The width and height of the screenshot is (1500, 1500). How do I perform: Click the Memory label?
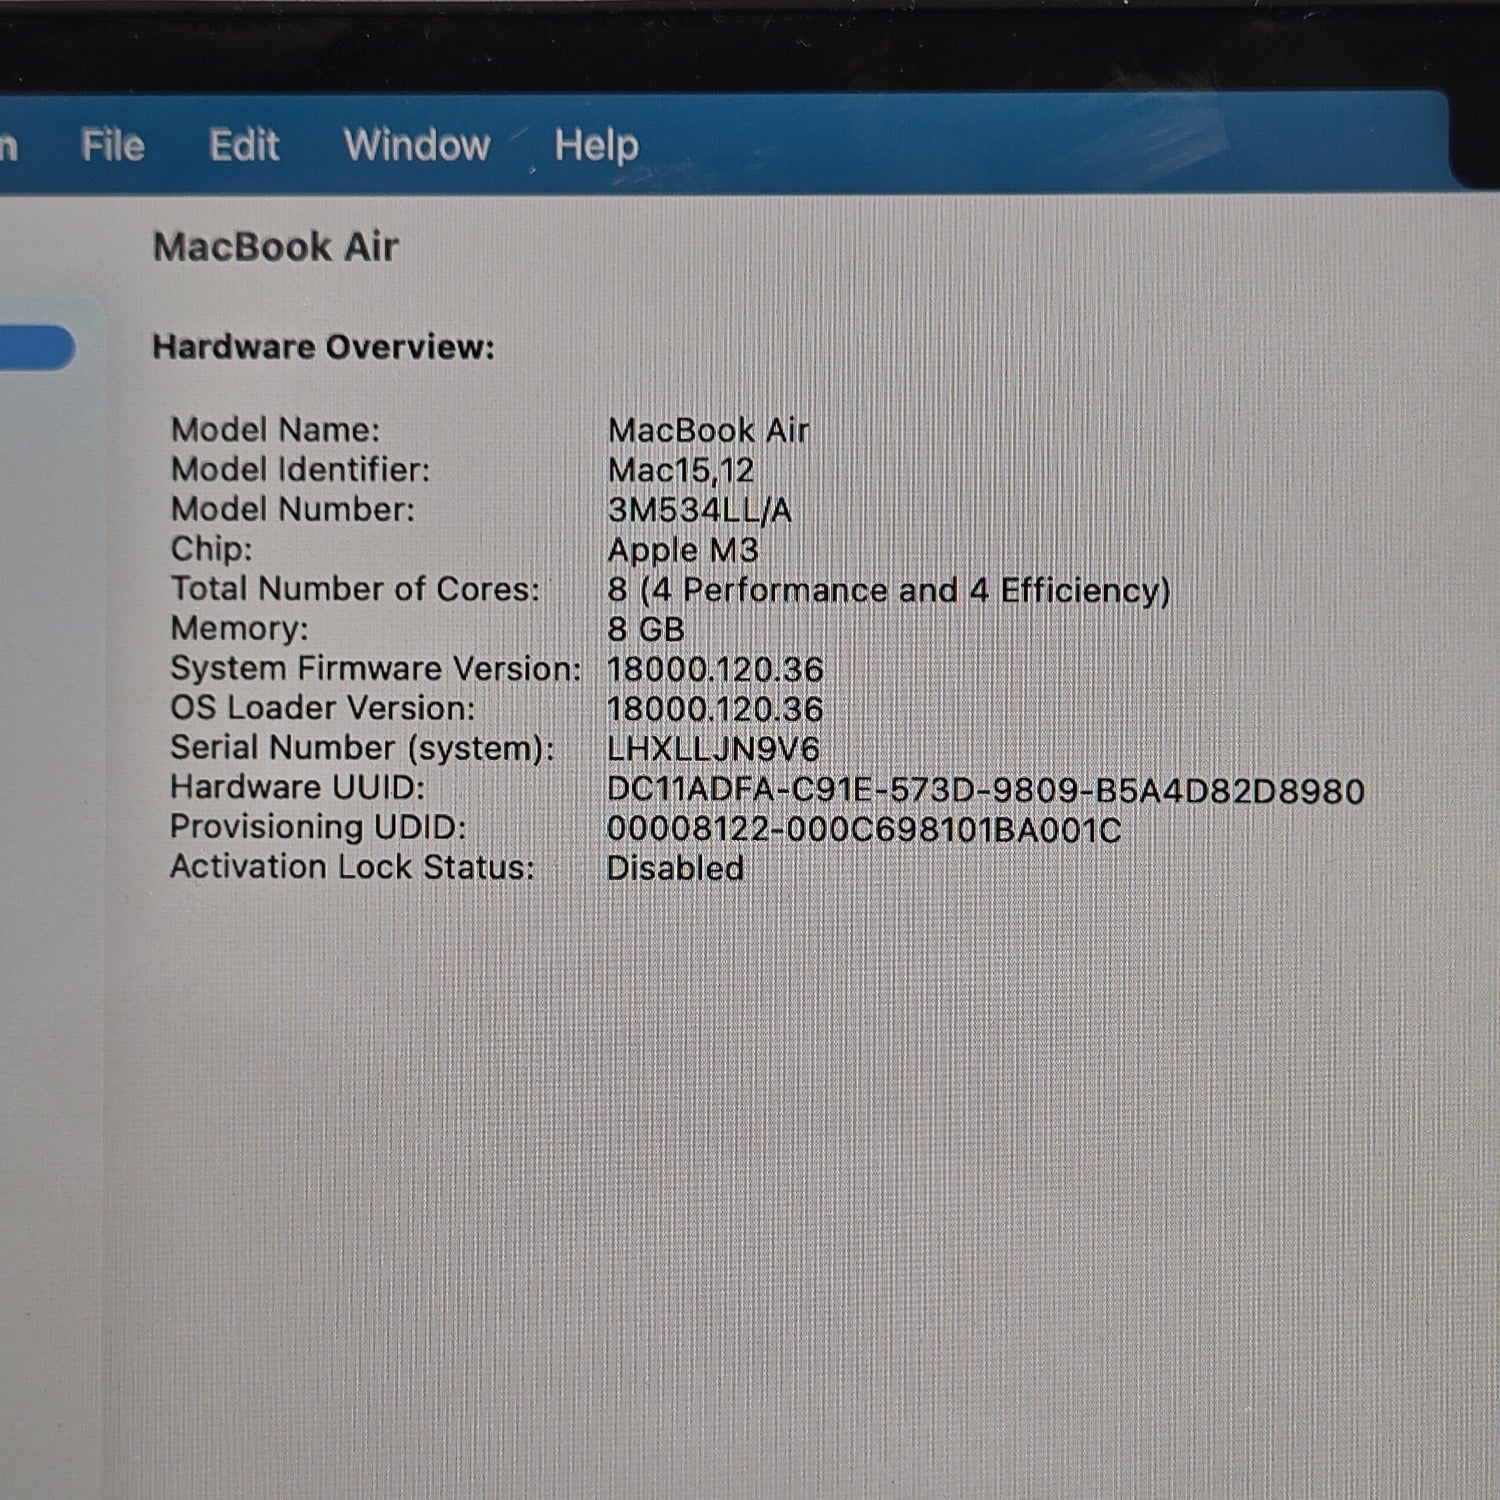(240, 629)
